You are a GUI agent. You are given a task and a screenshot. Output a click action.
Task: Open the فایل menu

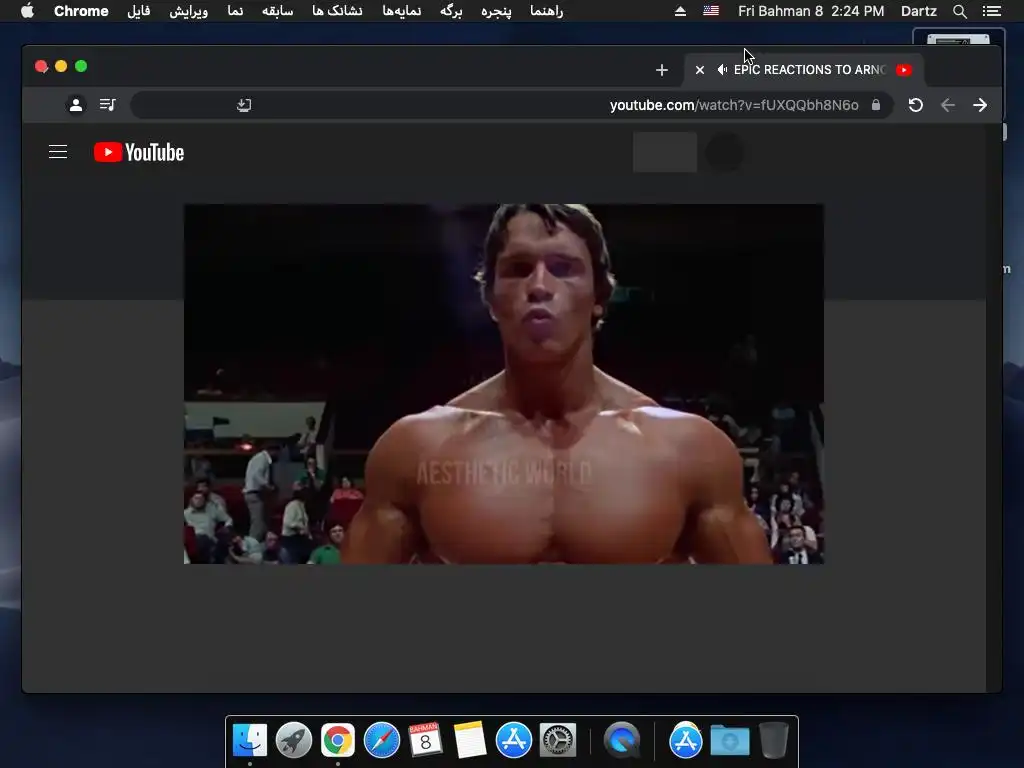pos(138,11)
